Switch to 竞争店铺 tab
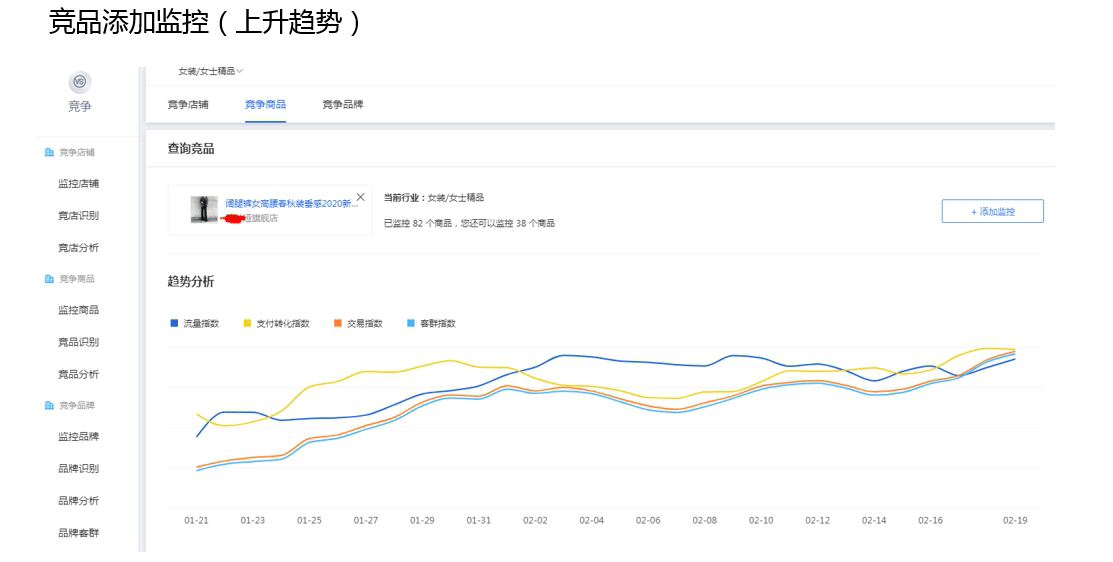This screenshot has width=1113, height=562. tap(188, 104)
